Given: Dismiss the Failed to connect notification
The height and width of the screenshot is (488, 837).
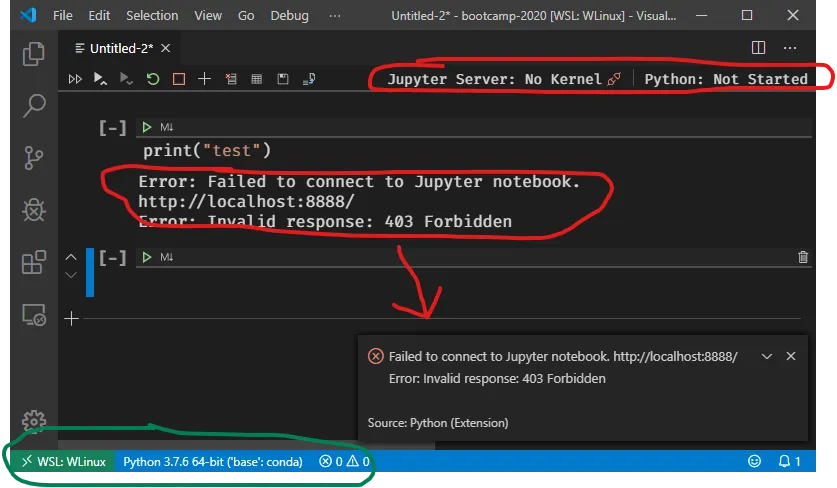Looking at the screenshot, I should pyautogui.click(x=791, y=356).
